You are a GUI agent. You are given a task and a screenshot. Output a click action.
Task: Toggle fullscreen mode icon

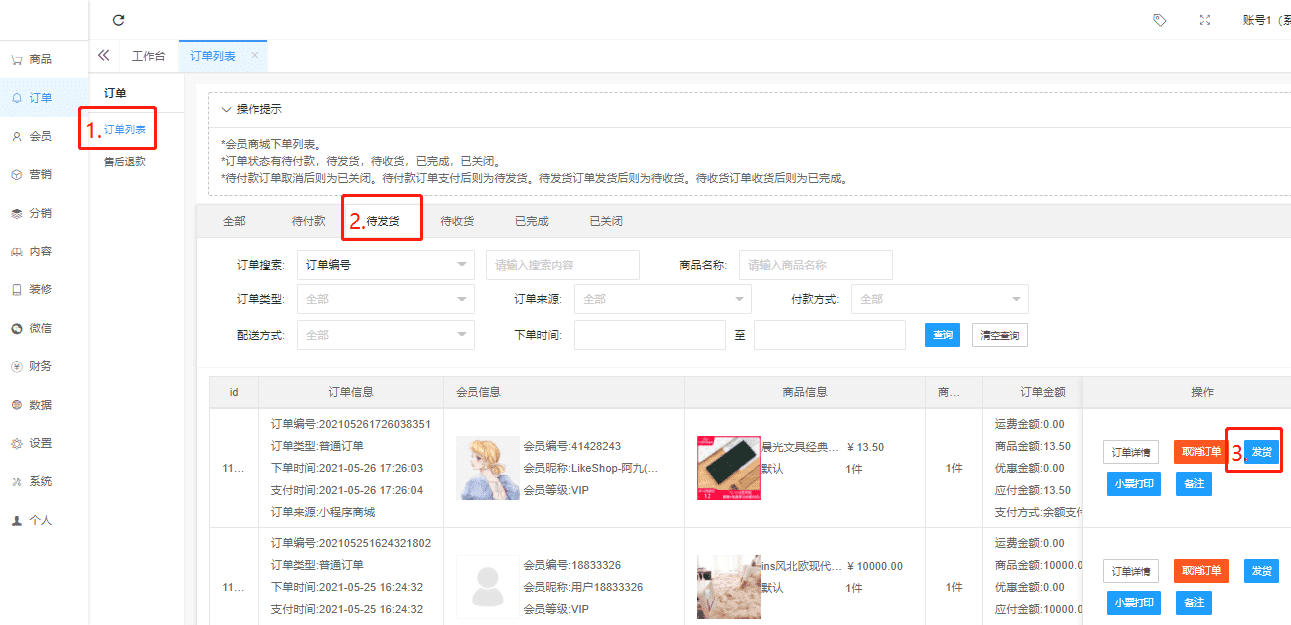click(x=1205, y=20)
